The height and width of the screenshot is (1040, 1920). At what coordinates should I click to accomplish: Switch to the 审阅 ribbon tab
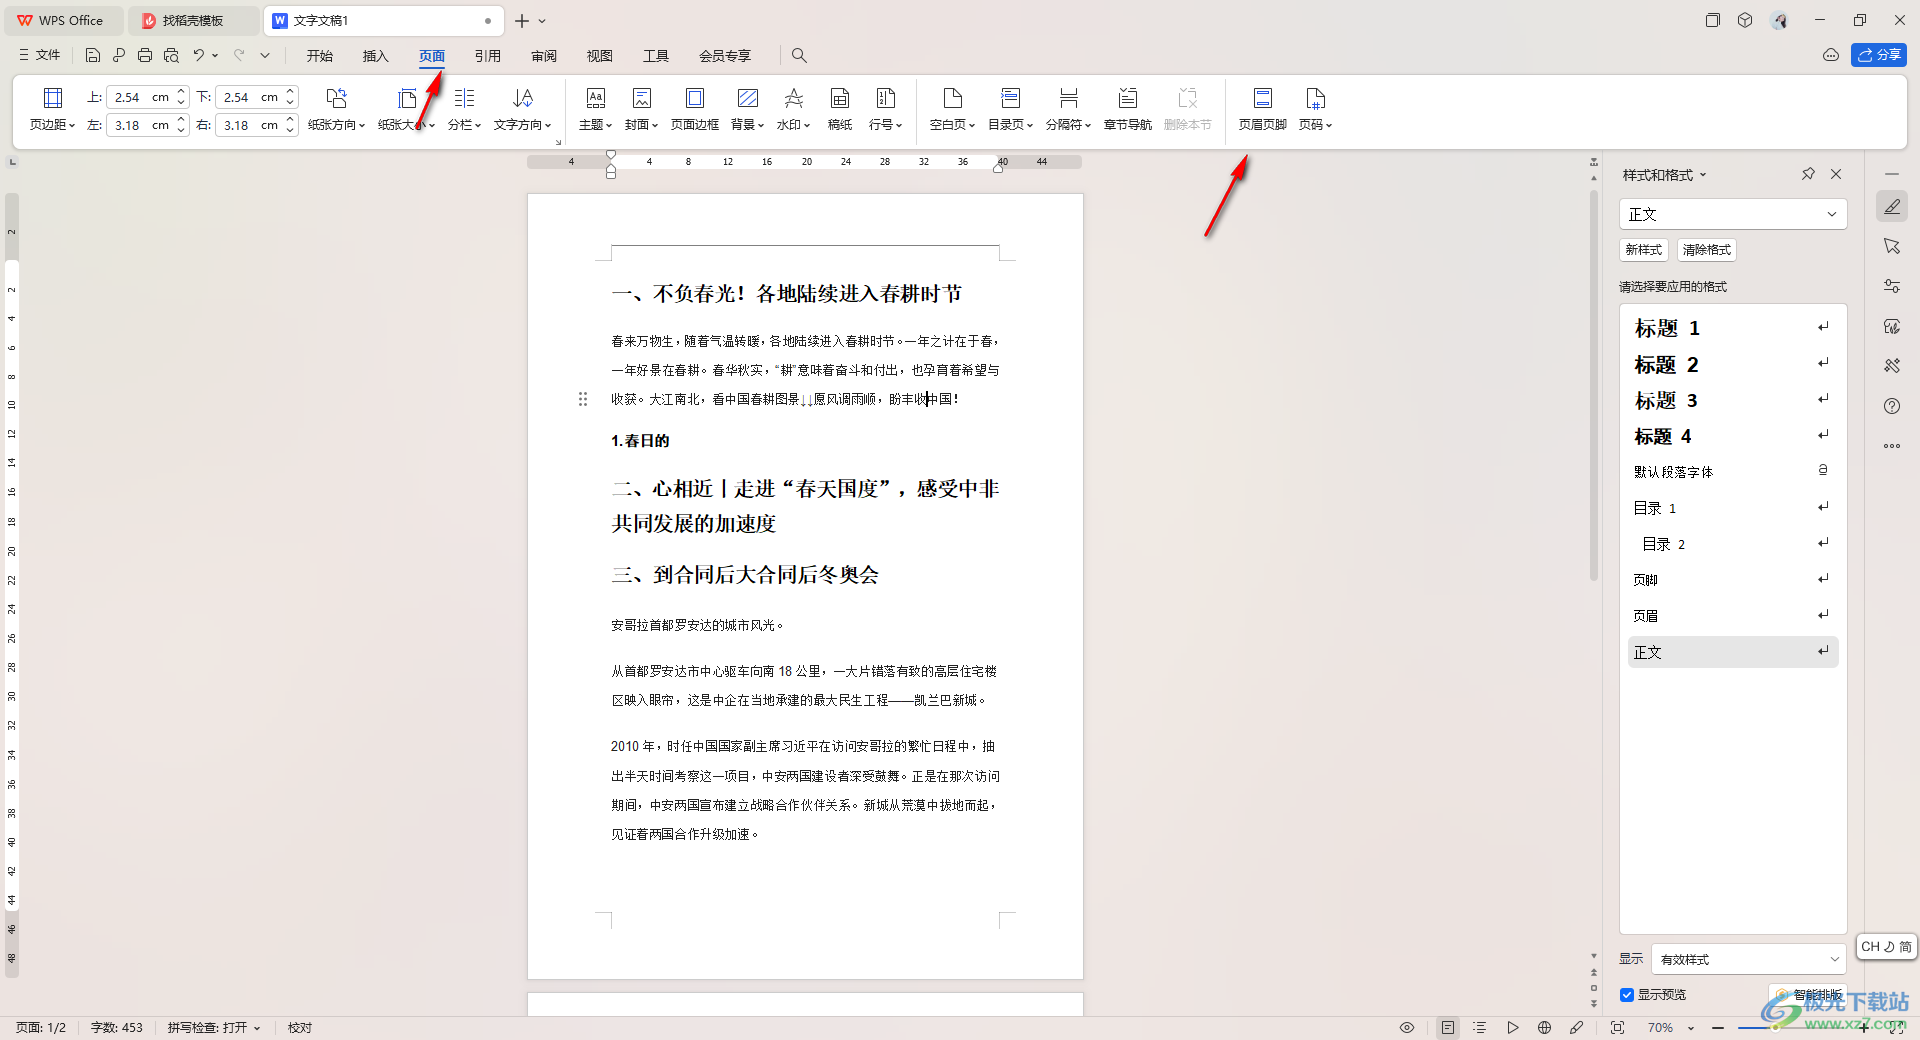(544, 55)
